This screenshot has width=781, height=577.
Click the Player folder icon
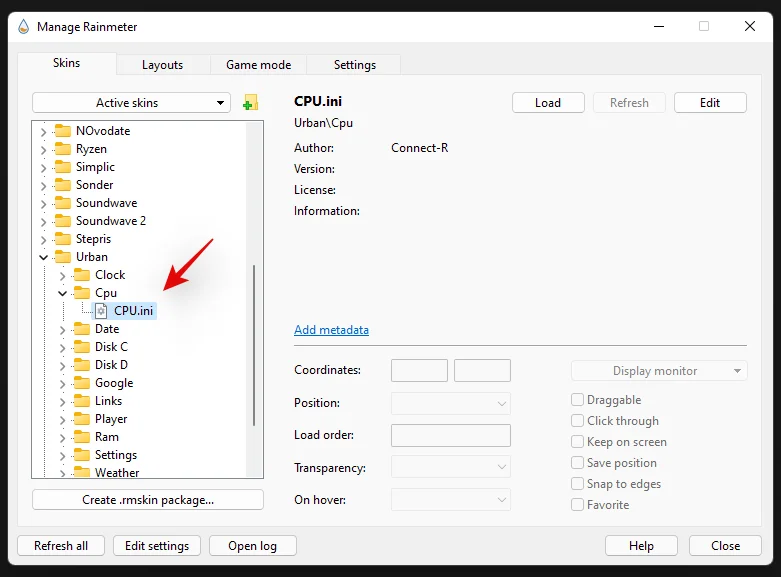coord(82,419)
